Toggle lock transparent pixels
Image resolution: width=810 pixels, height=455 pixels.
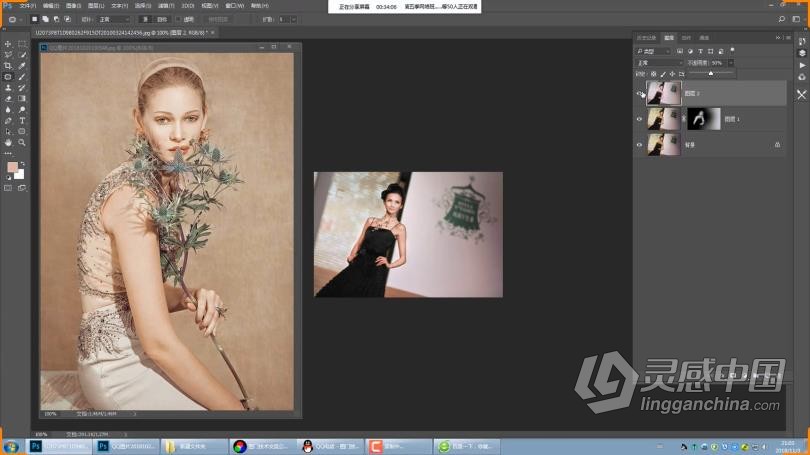[x=653, y=74]
